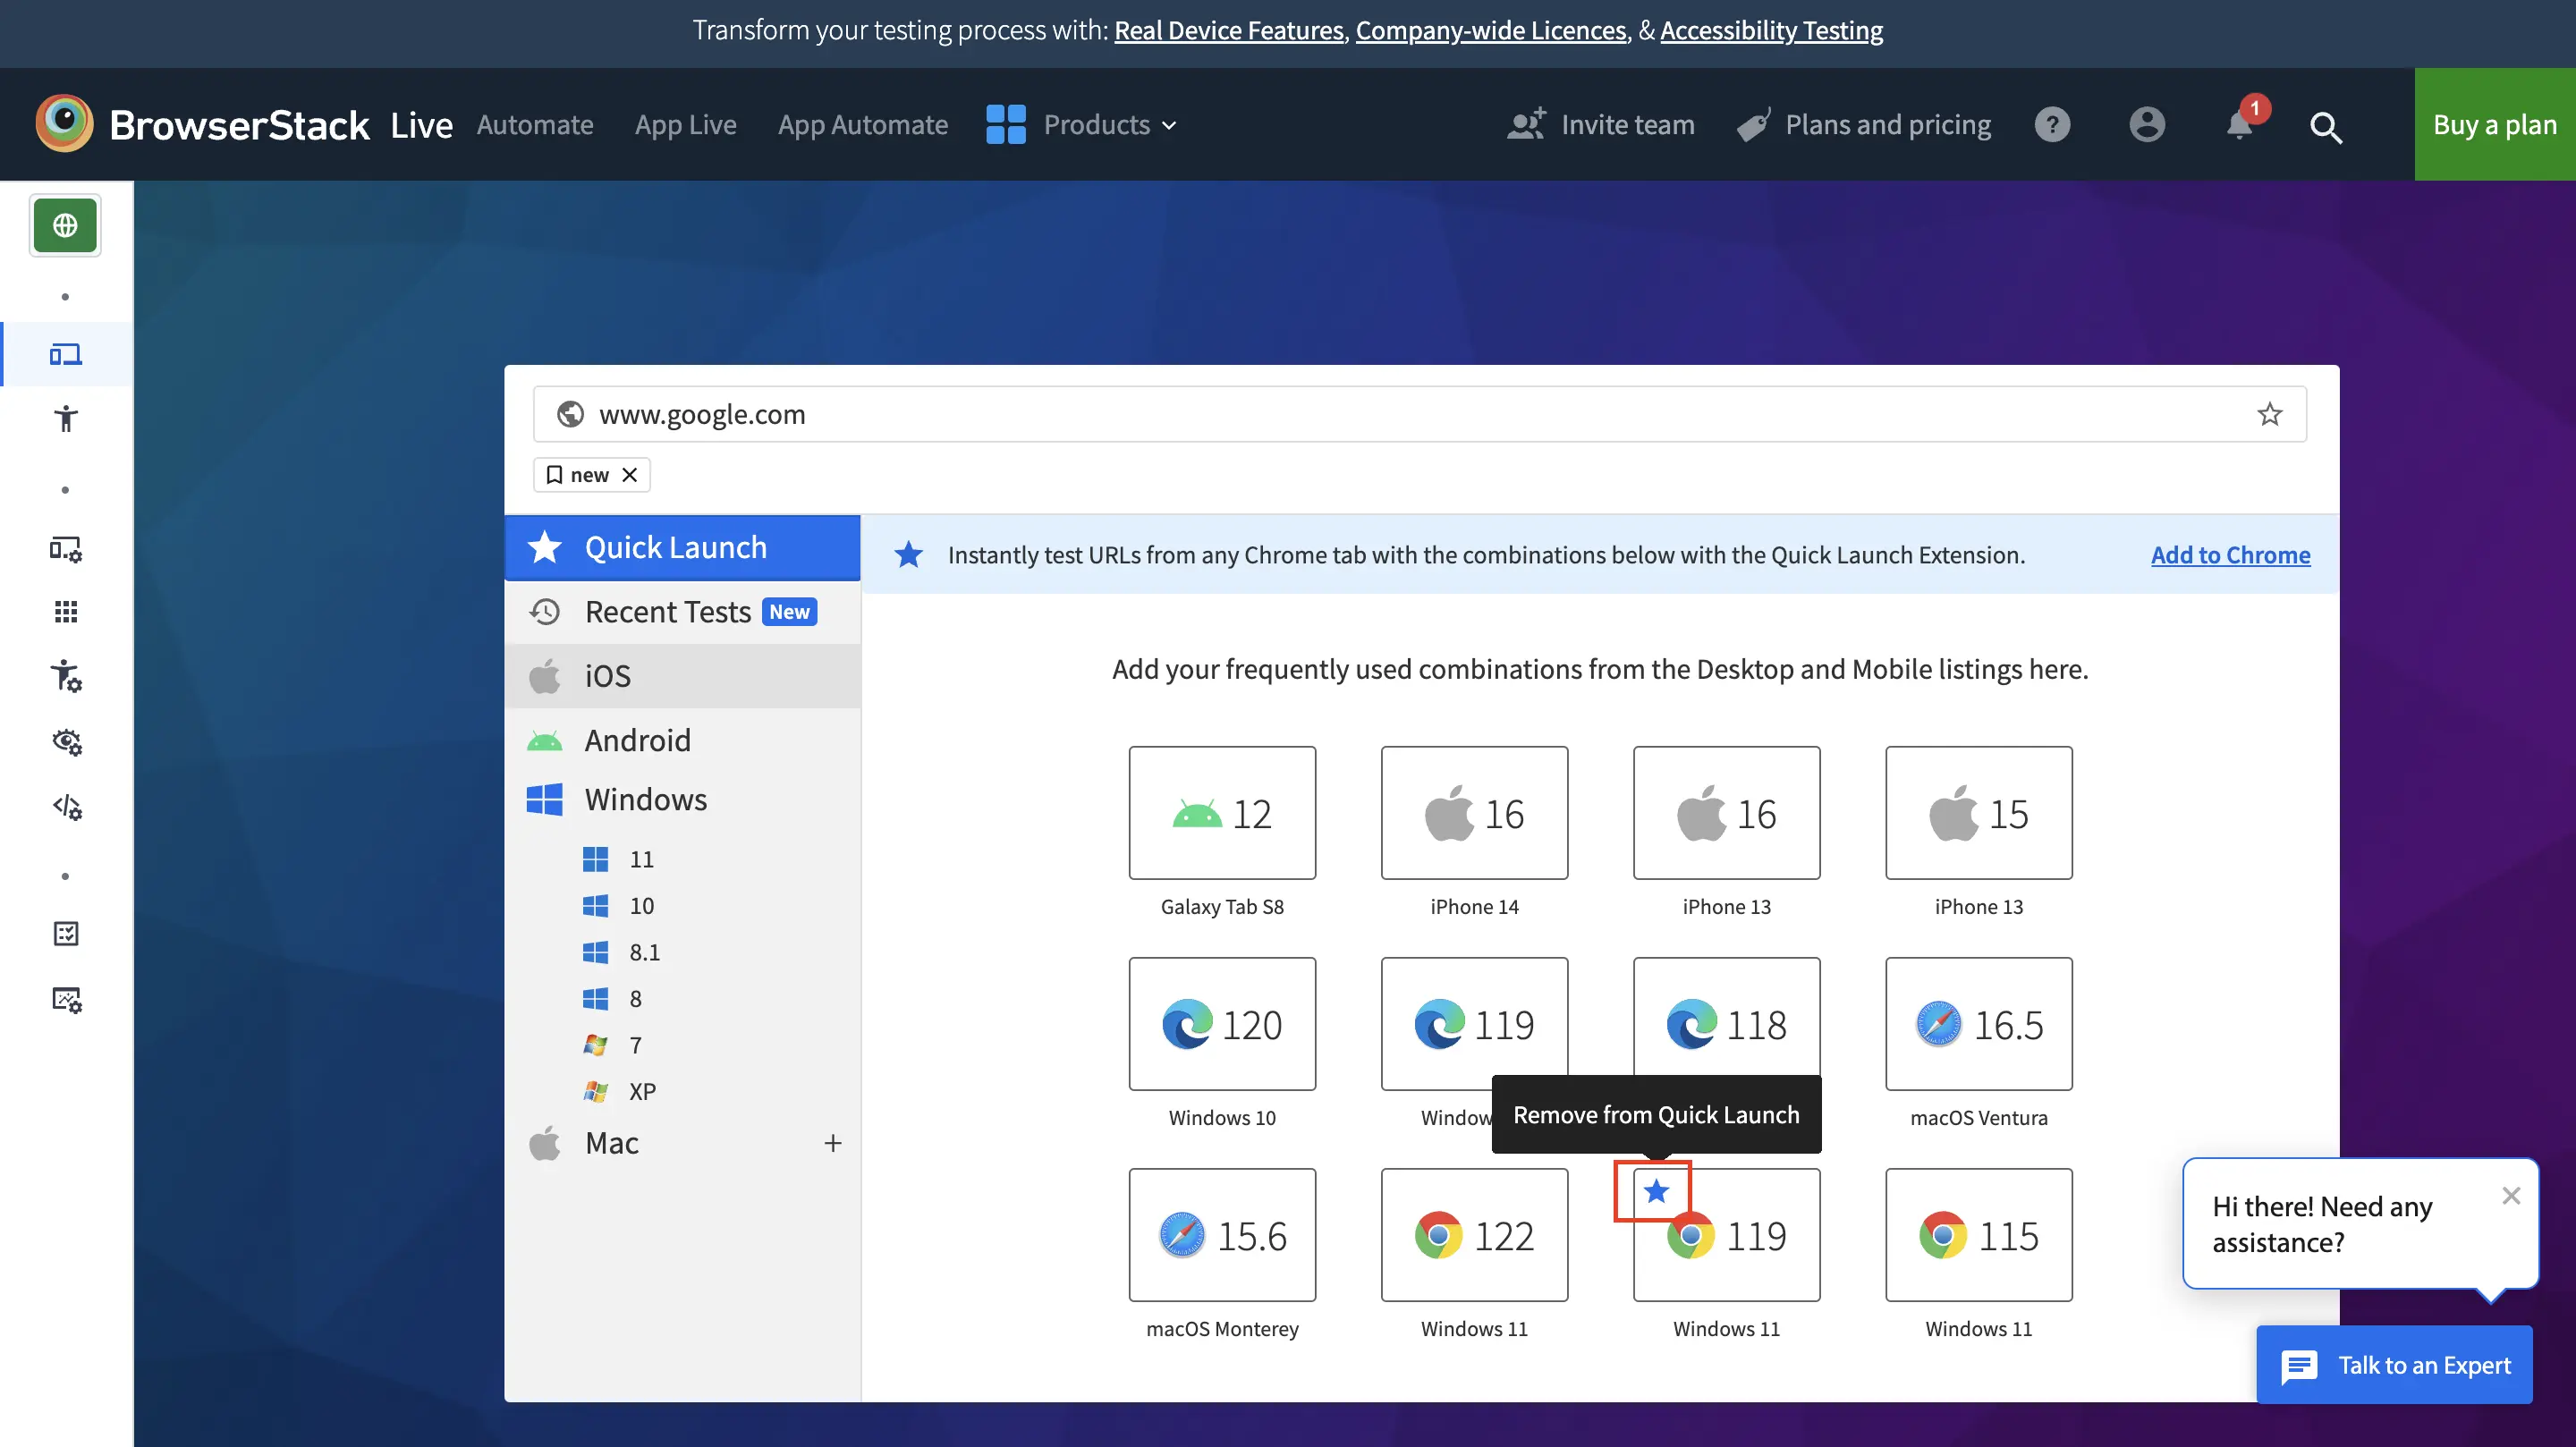Open the notifications bell icon
This screenshot has height=1447, width=2576.
[x=2239, y=125]
